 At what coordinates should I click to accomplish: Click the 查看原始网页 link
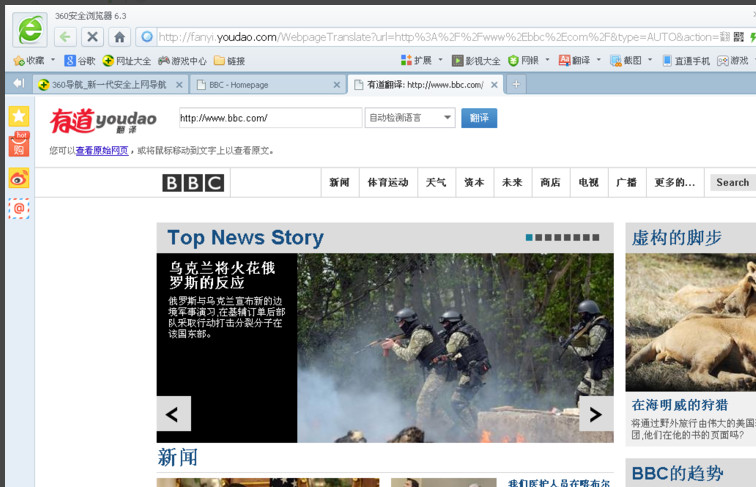point(102,151)
